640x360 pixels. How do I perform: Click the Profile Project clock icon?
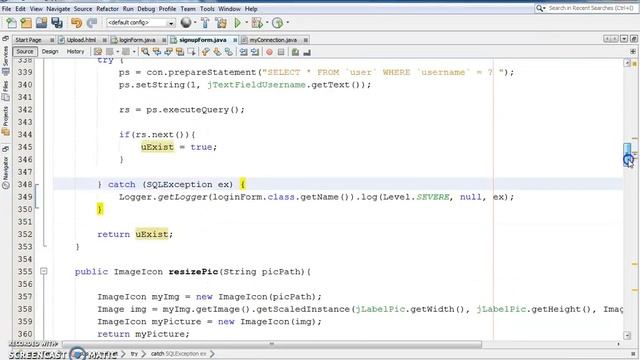(x=278, y=23)
